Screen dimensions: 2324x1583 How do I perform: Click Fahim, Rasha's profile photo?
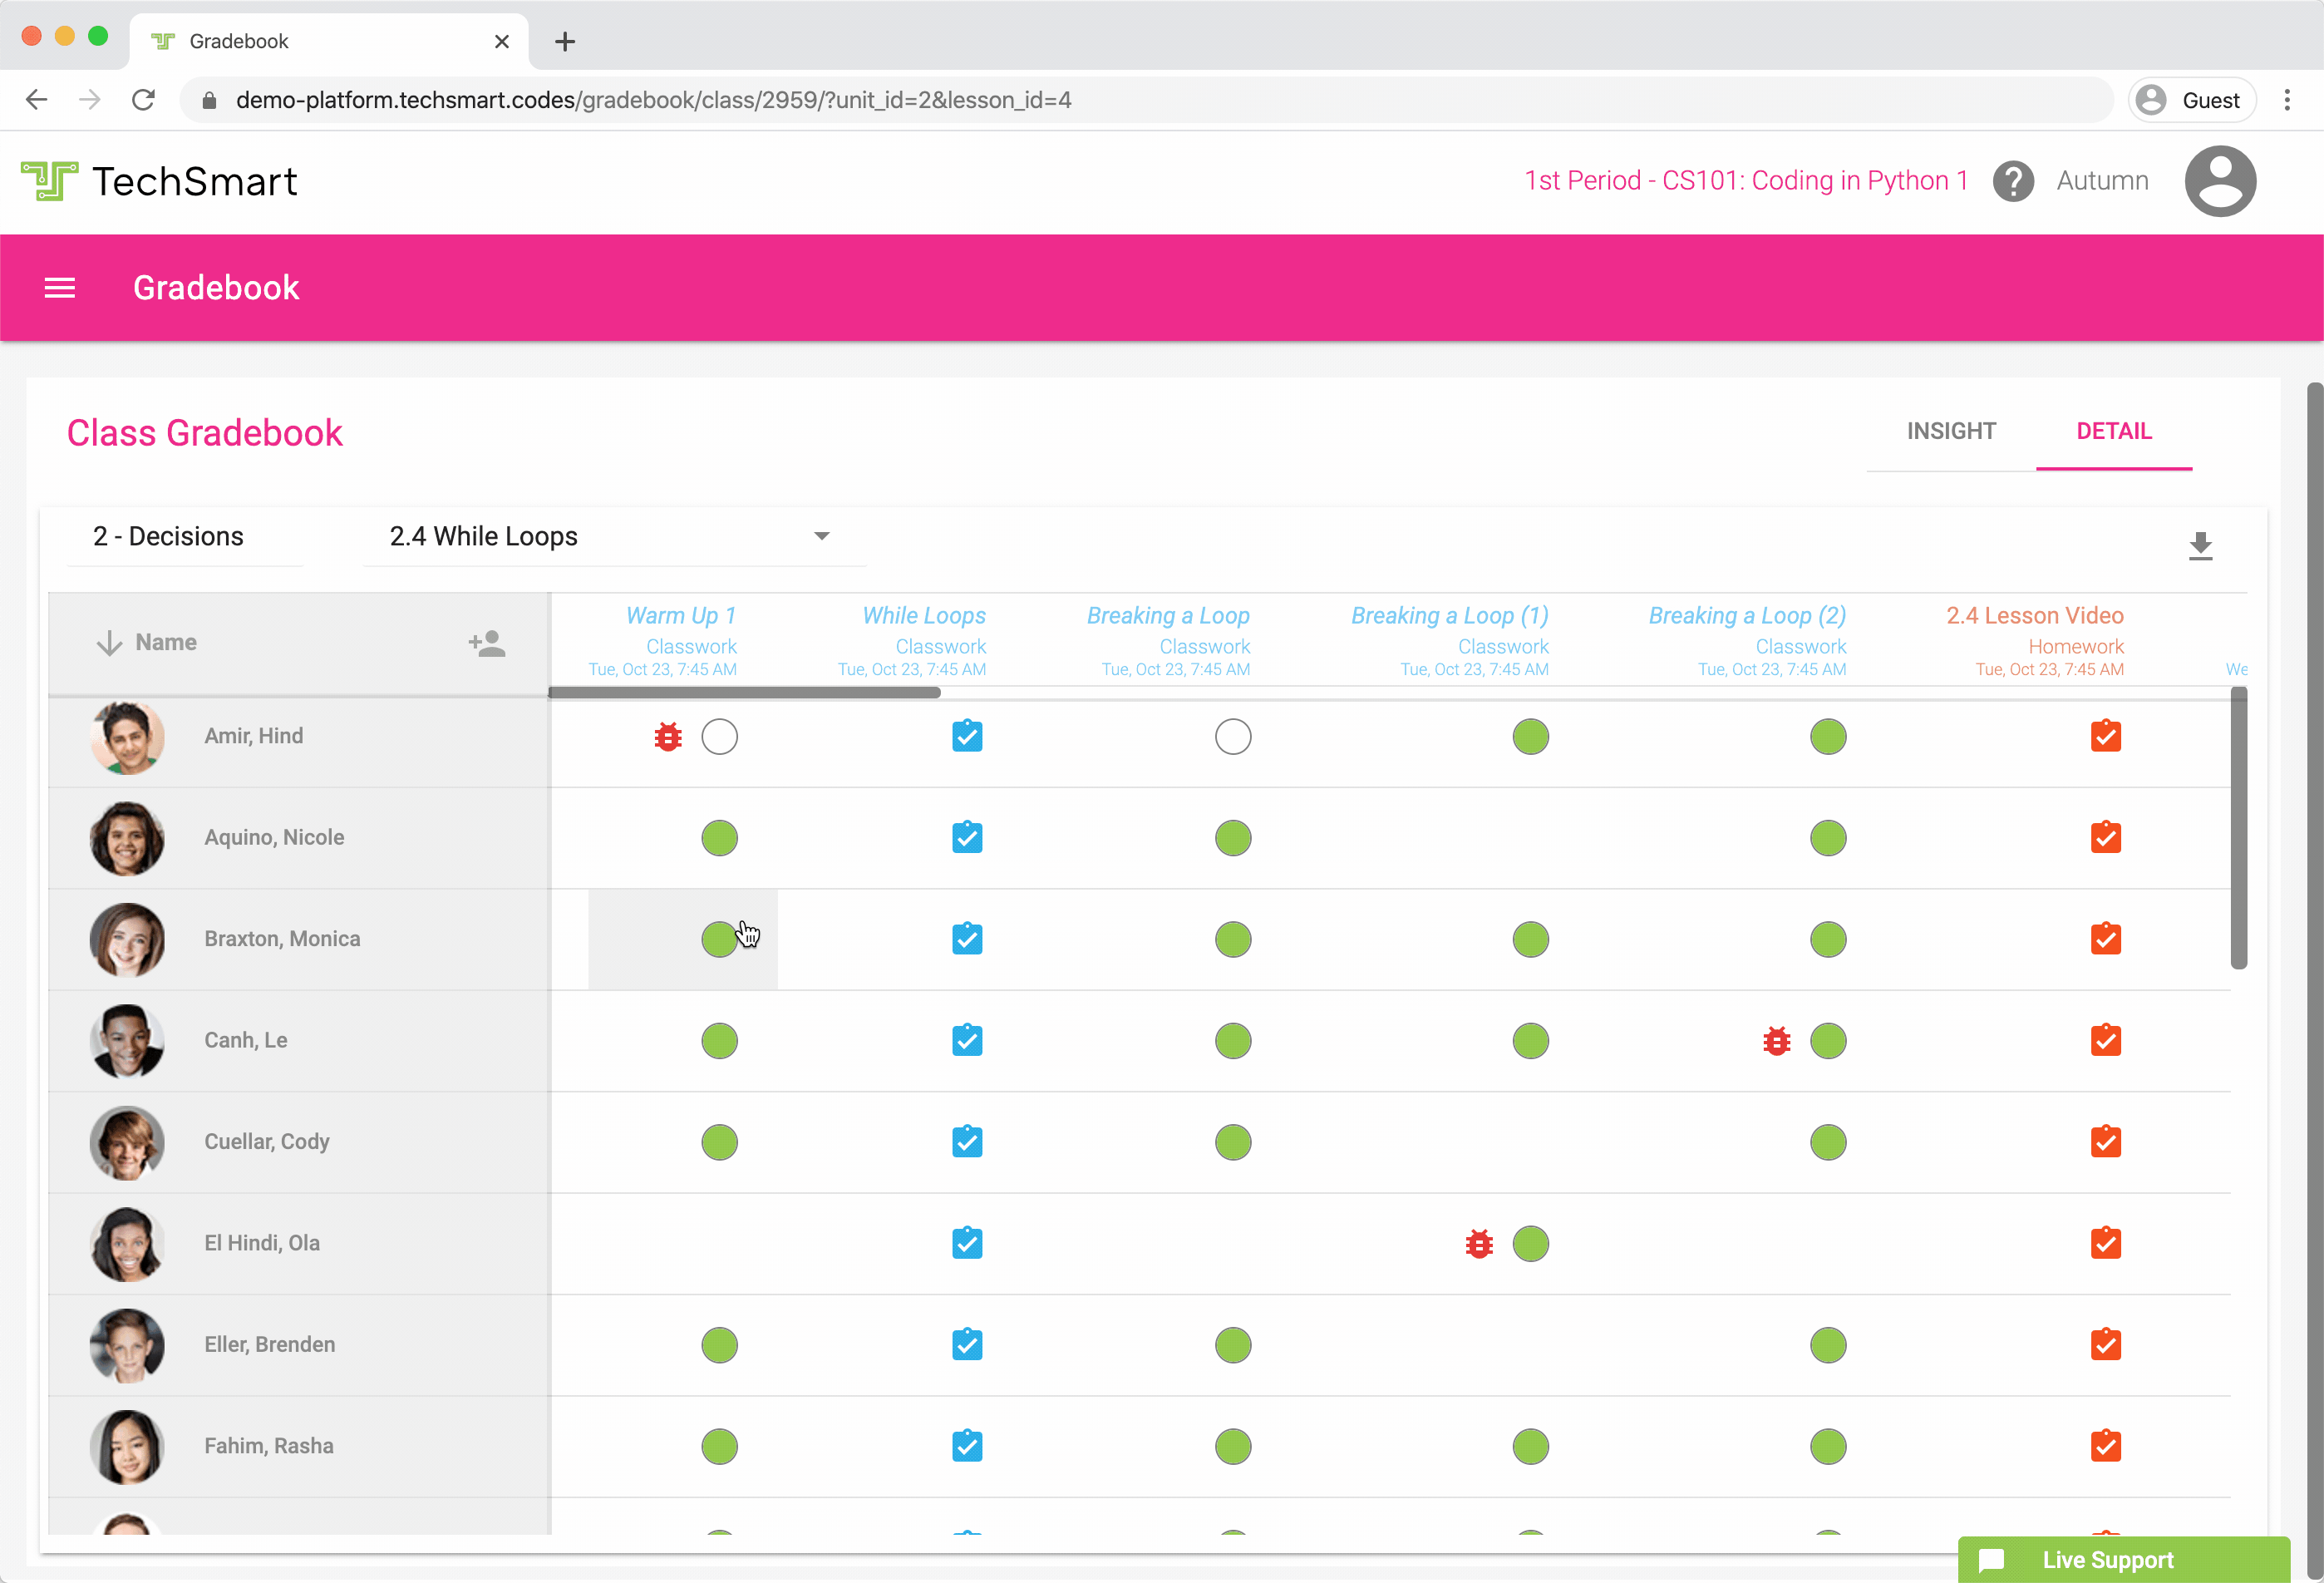coord(127,1446)
